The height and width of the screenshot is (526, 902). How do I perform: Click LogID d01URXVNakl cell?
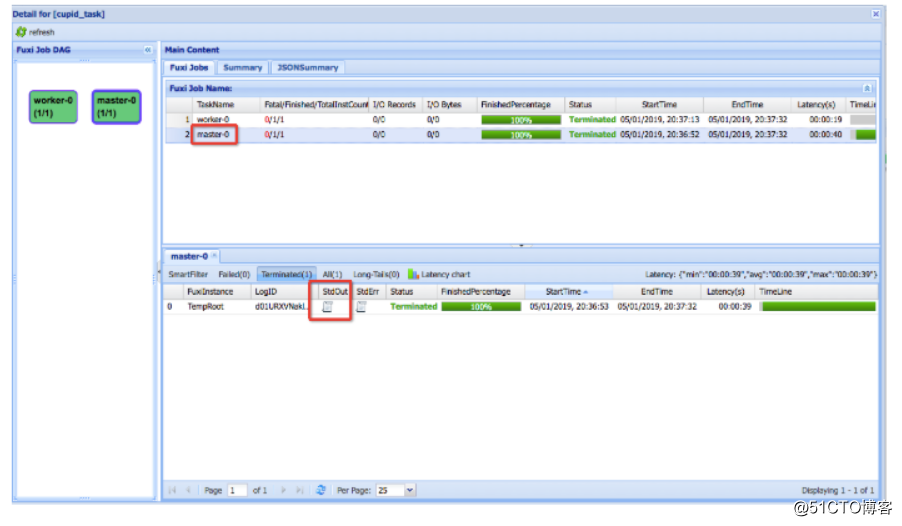tap(281, 307)
